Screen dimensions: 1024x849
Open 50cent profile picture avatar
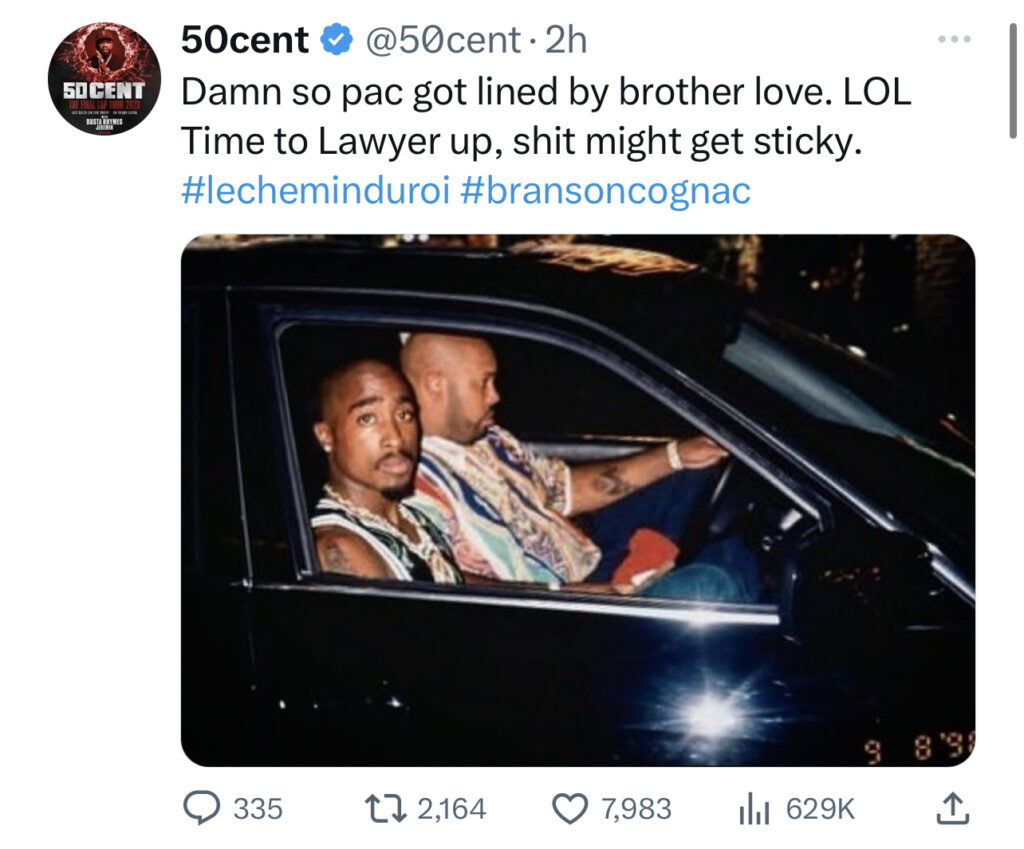click(104, 78)
